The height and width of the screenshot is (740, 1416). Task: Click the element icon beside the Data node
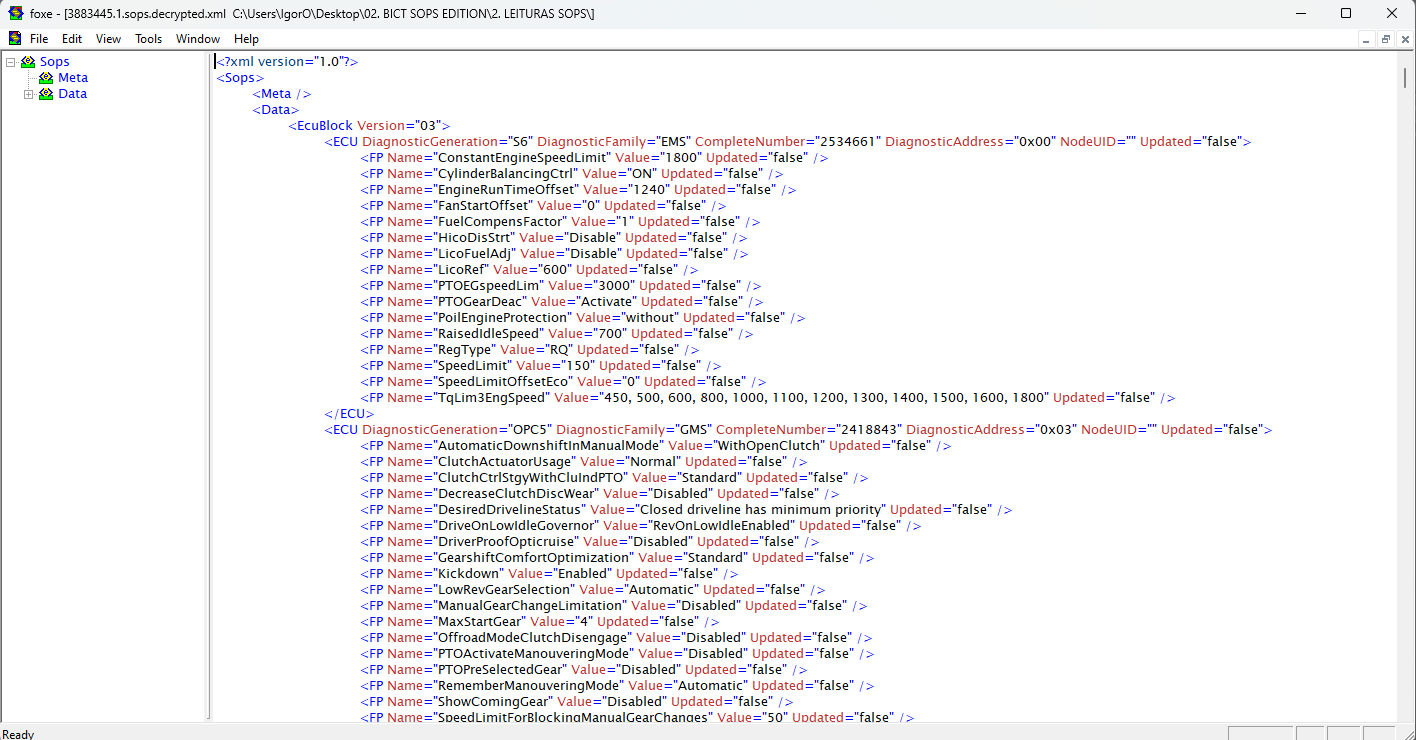pyautogui.click(x=46, y=93)
